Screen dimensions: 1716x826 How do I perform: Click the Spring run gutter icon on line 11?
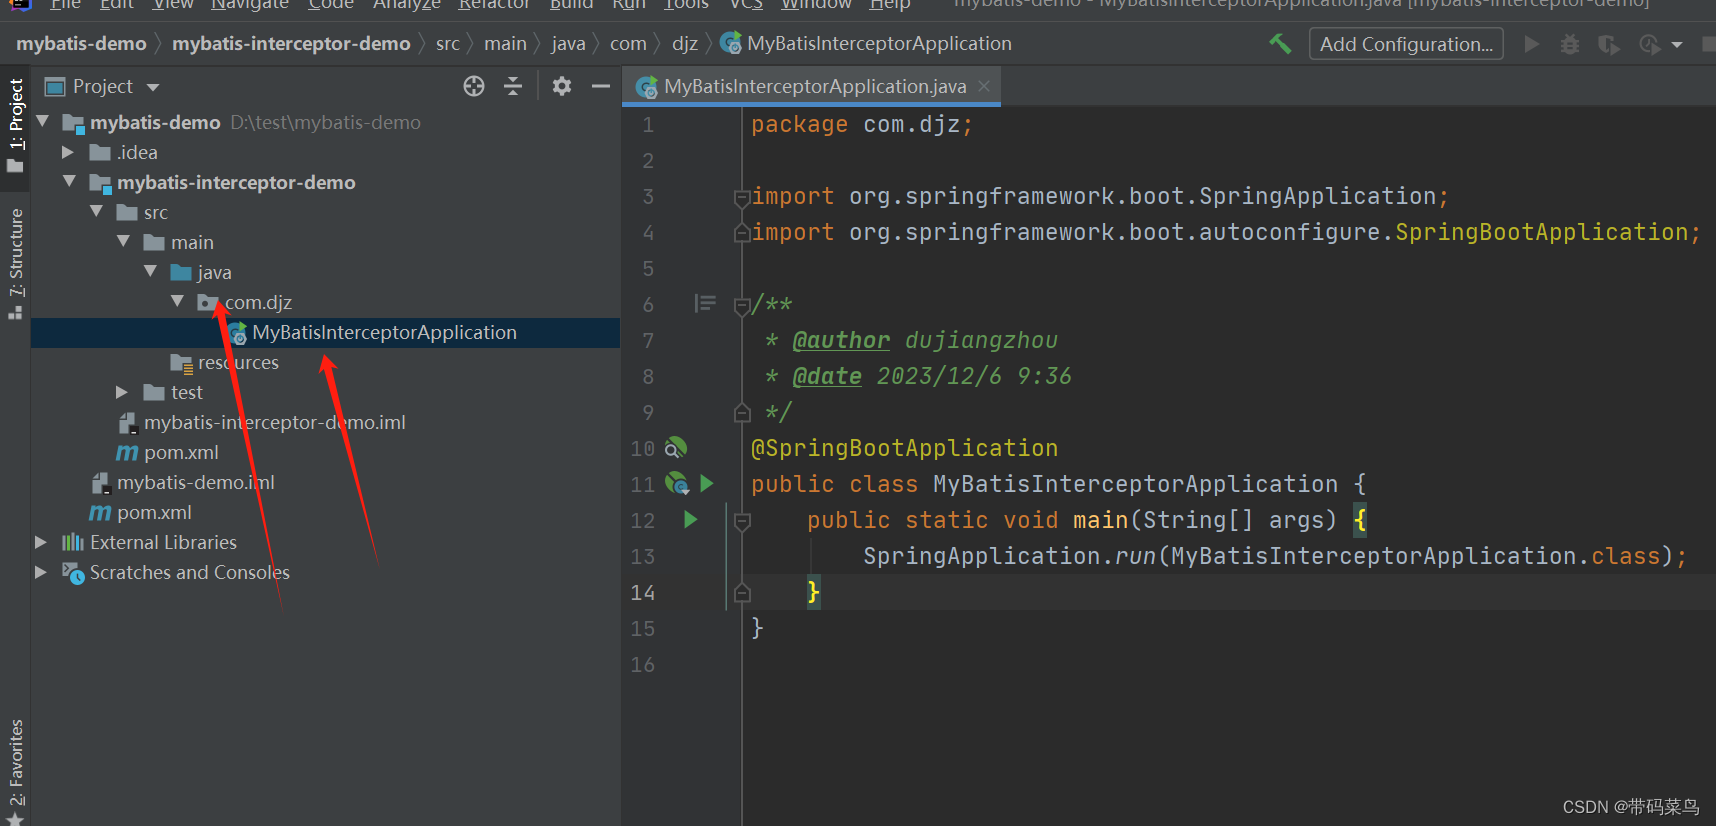click(x=677, y=484)
